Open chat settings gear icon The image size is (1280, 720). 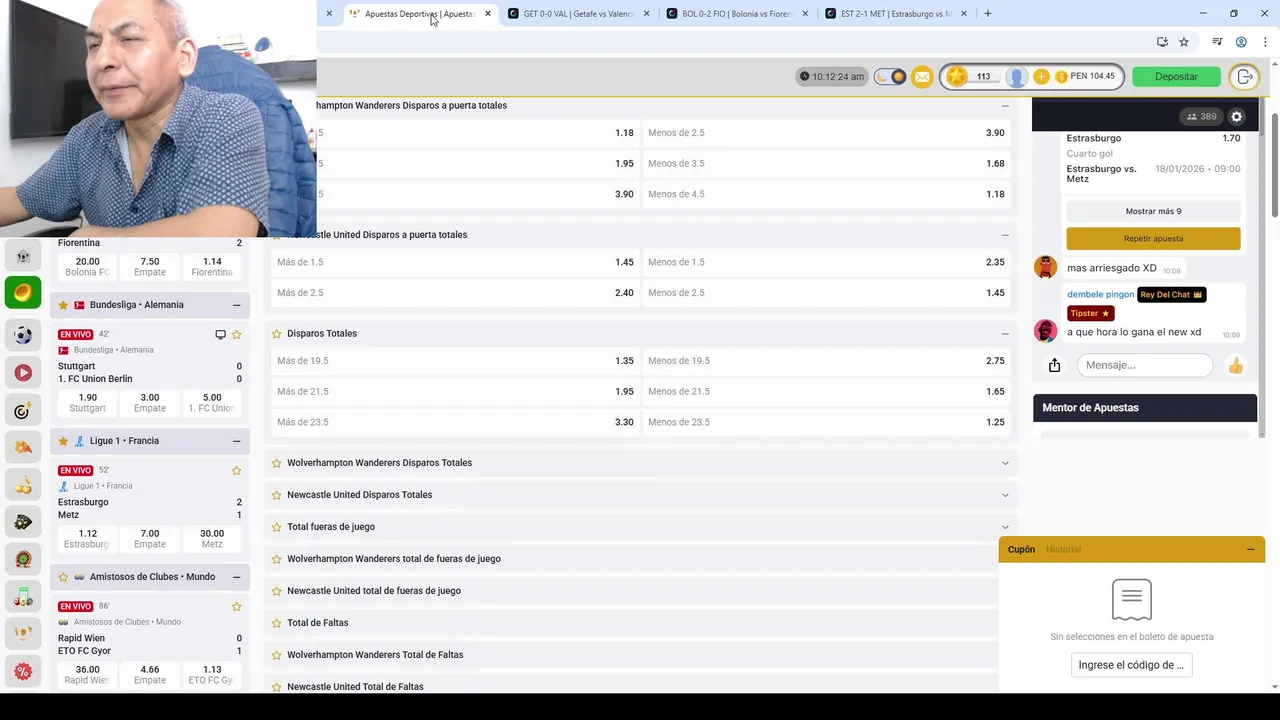[x=1237, y=117]
